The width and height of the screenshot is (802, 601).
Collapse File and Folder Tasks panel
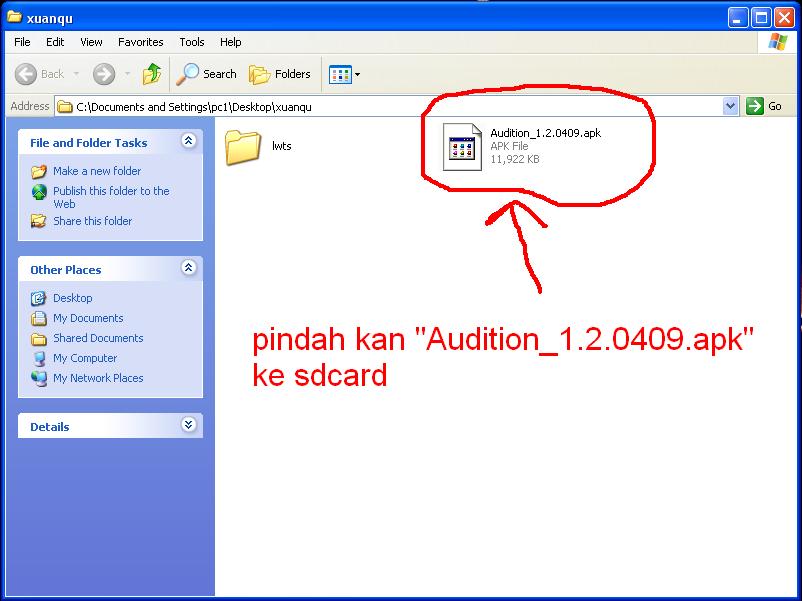click(x=188, y=141)
